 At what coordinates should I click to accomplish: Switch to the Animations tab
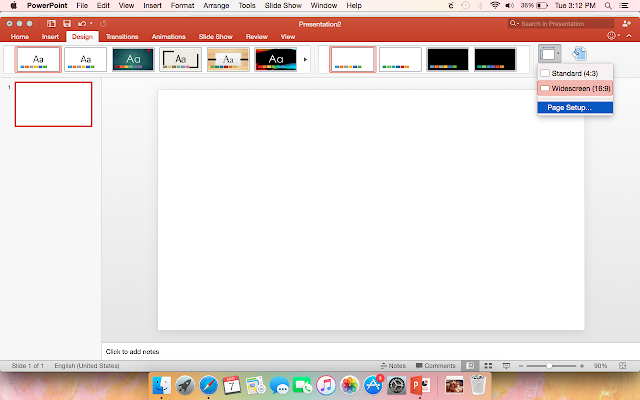coord(169,37)
